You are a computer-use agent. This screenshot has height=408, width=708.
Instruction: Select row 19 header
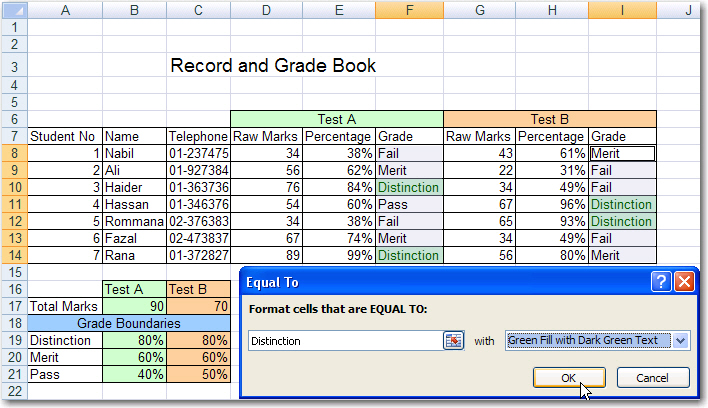14,340
